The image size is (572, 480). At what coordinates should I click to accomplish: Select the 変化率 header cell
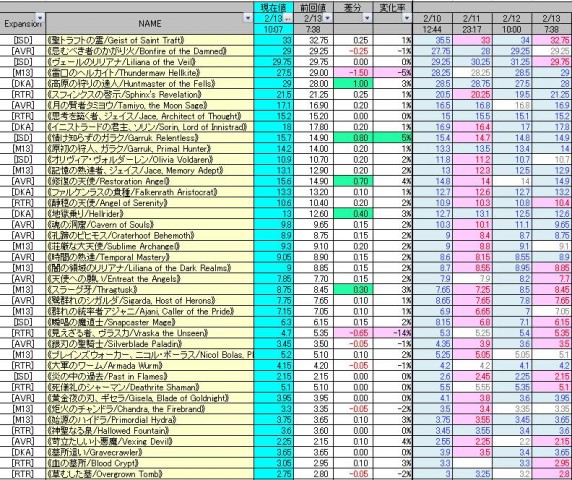(393, 7)
